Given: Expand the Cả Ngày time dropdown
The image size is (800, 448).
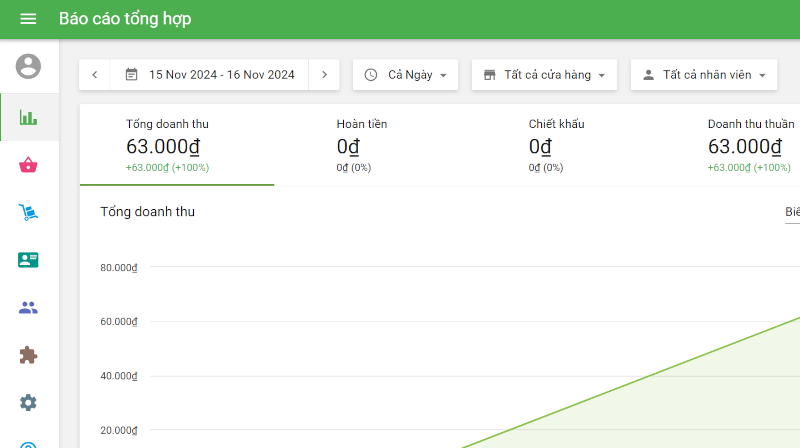Looking at the screenshot, I should (406, 75).
